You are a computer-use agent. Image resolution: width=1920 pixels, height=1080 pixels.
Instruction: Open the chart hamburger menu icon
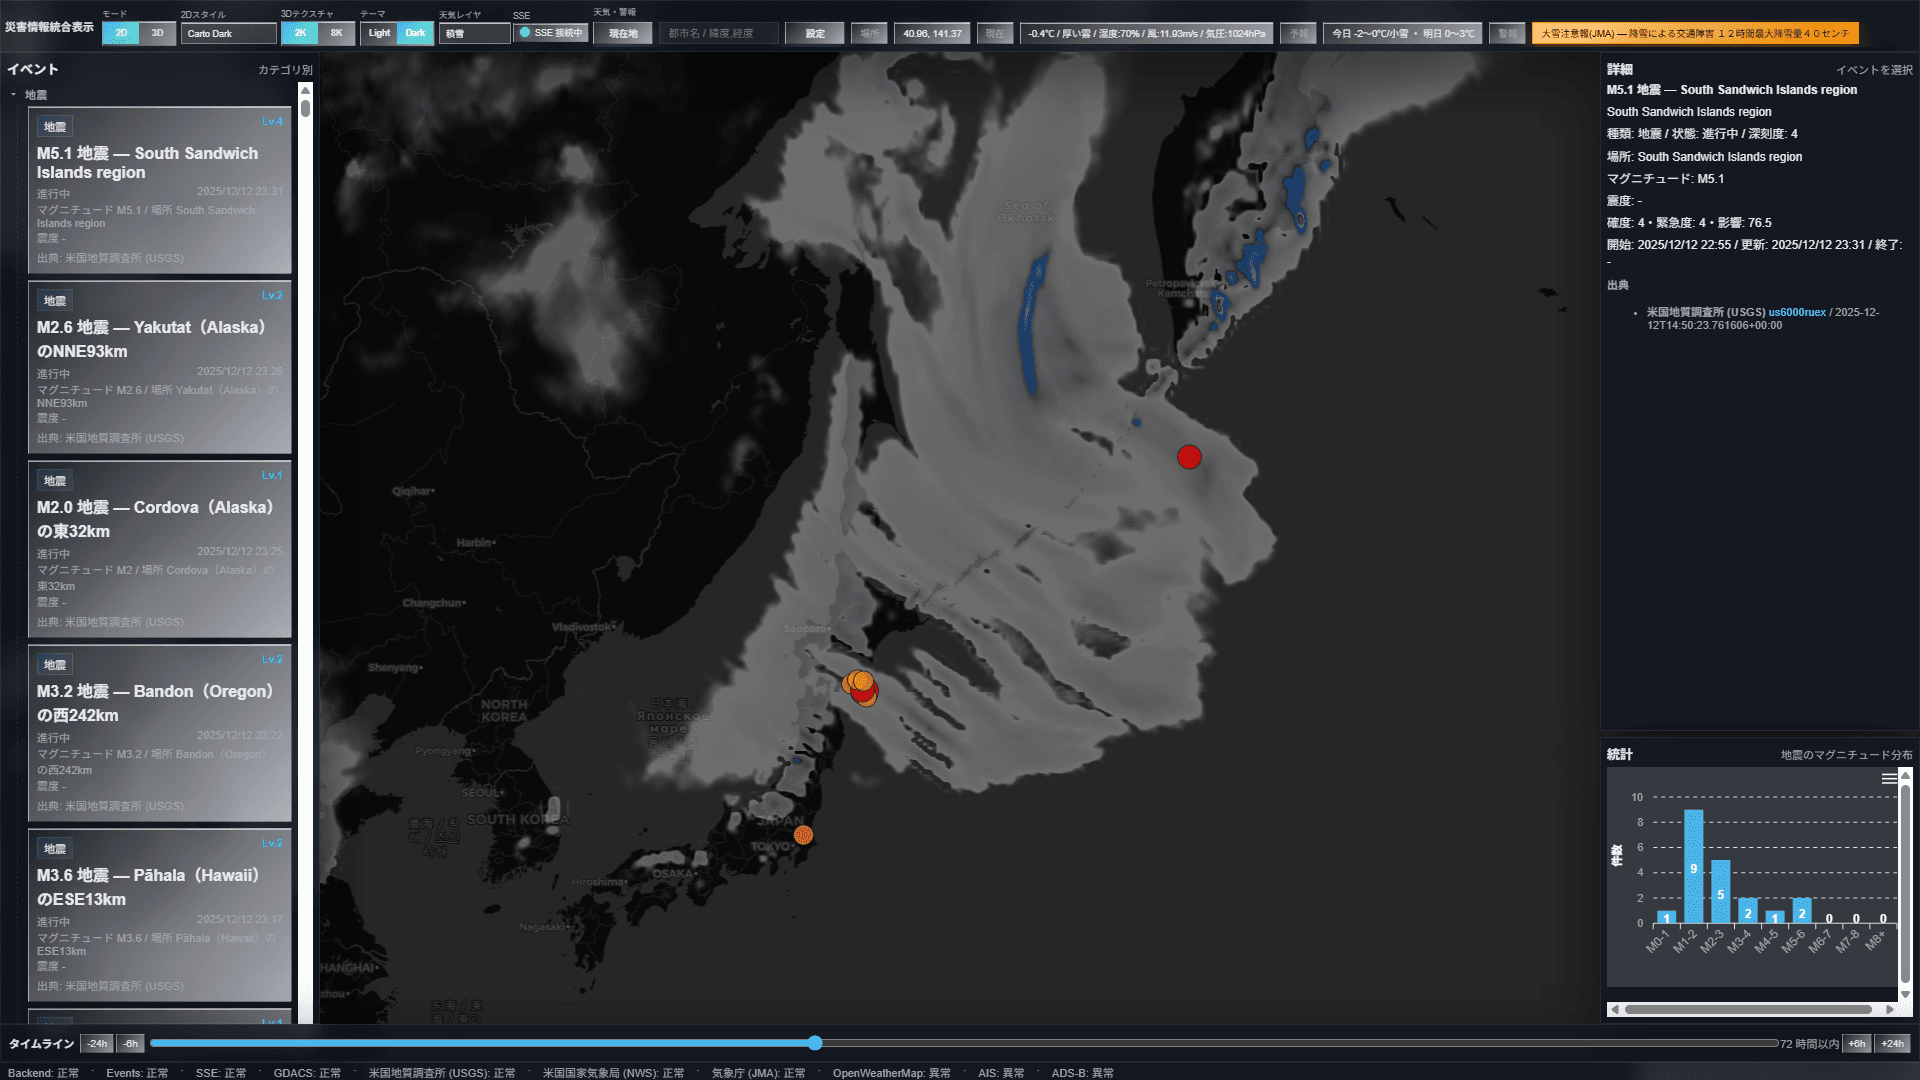pyautogui.click(x=1888, y=779)
